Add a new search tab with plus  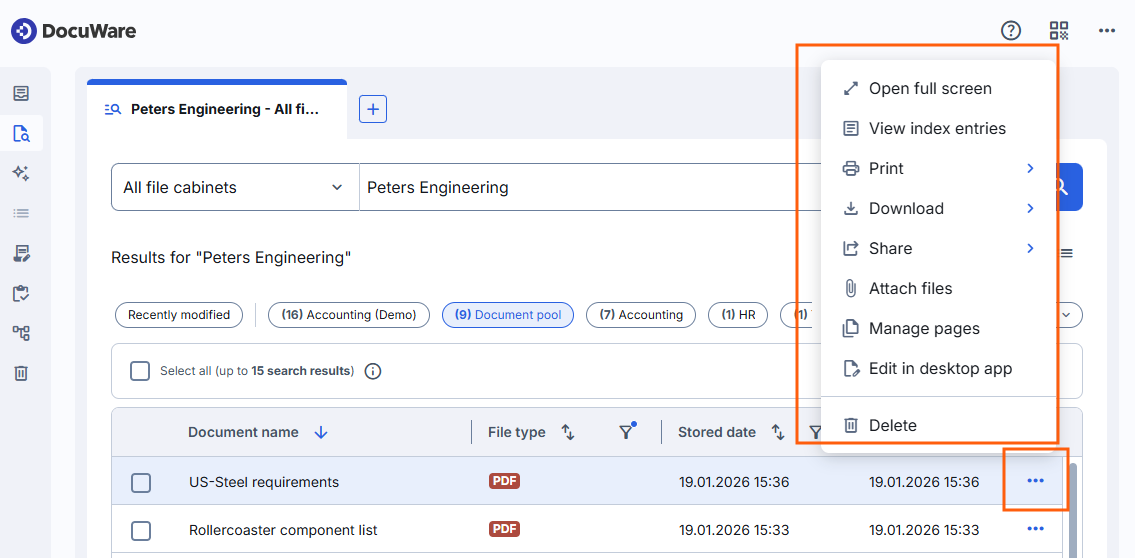[x=373, y=109]
